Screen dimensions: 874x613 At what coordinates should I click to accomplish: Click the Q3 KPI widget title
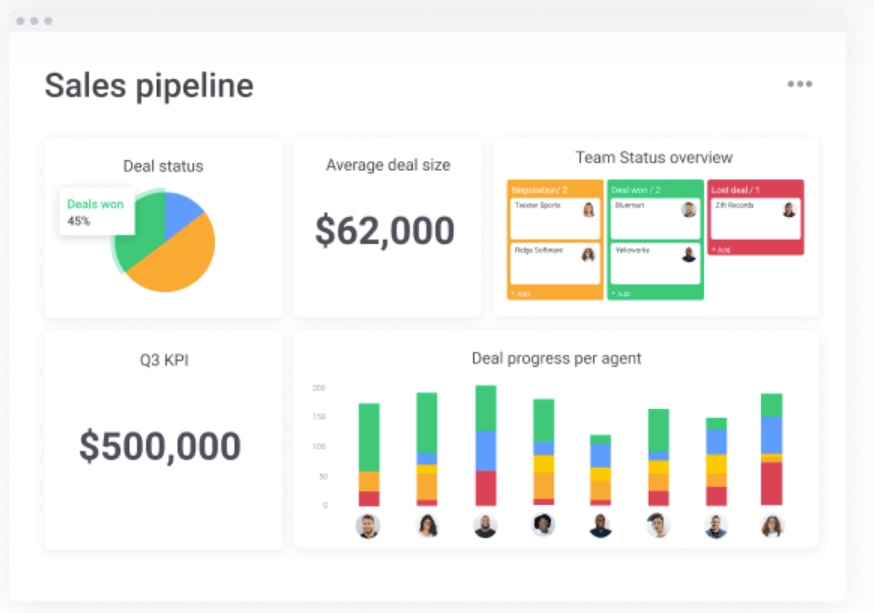[164, 360]
